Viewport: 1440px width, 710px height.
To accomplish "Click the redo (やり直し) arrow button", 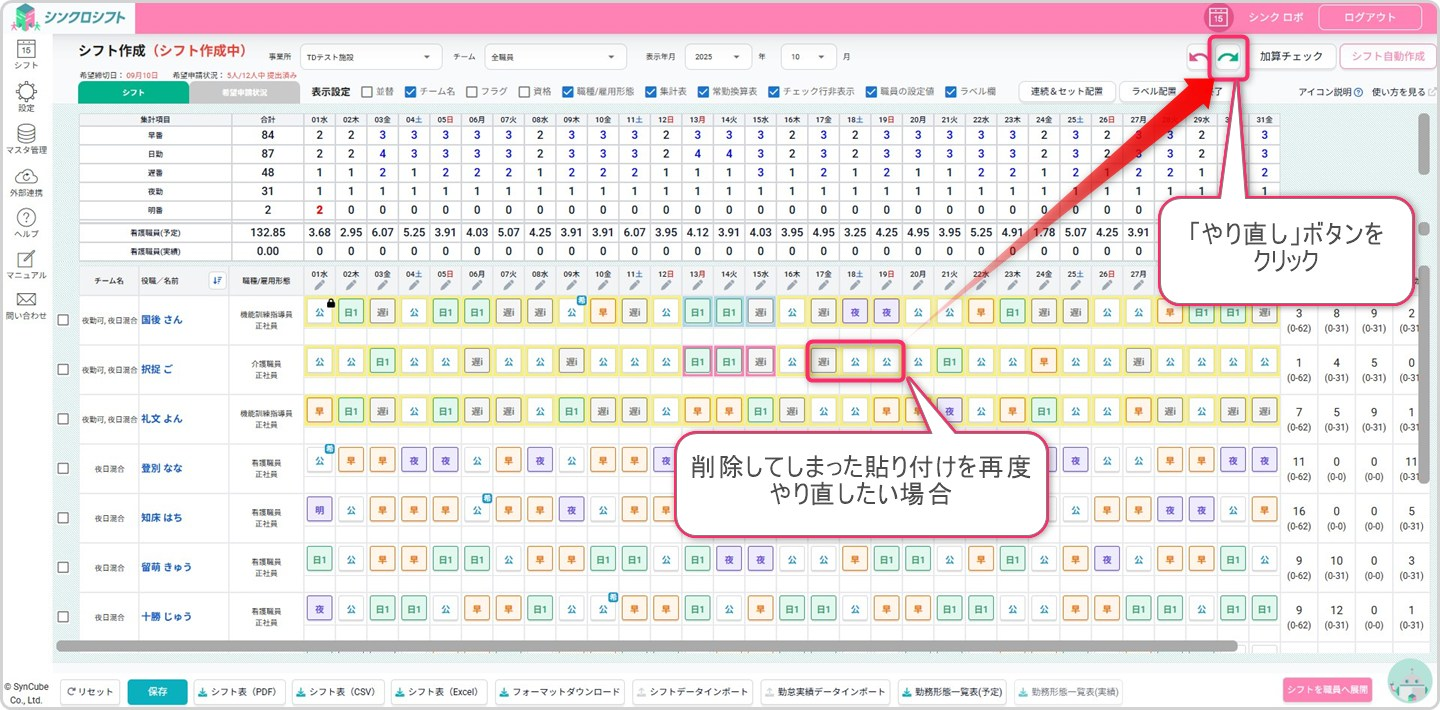I will point(1226,58).
